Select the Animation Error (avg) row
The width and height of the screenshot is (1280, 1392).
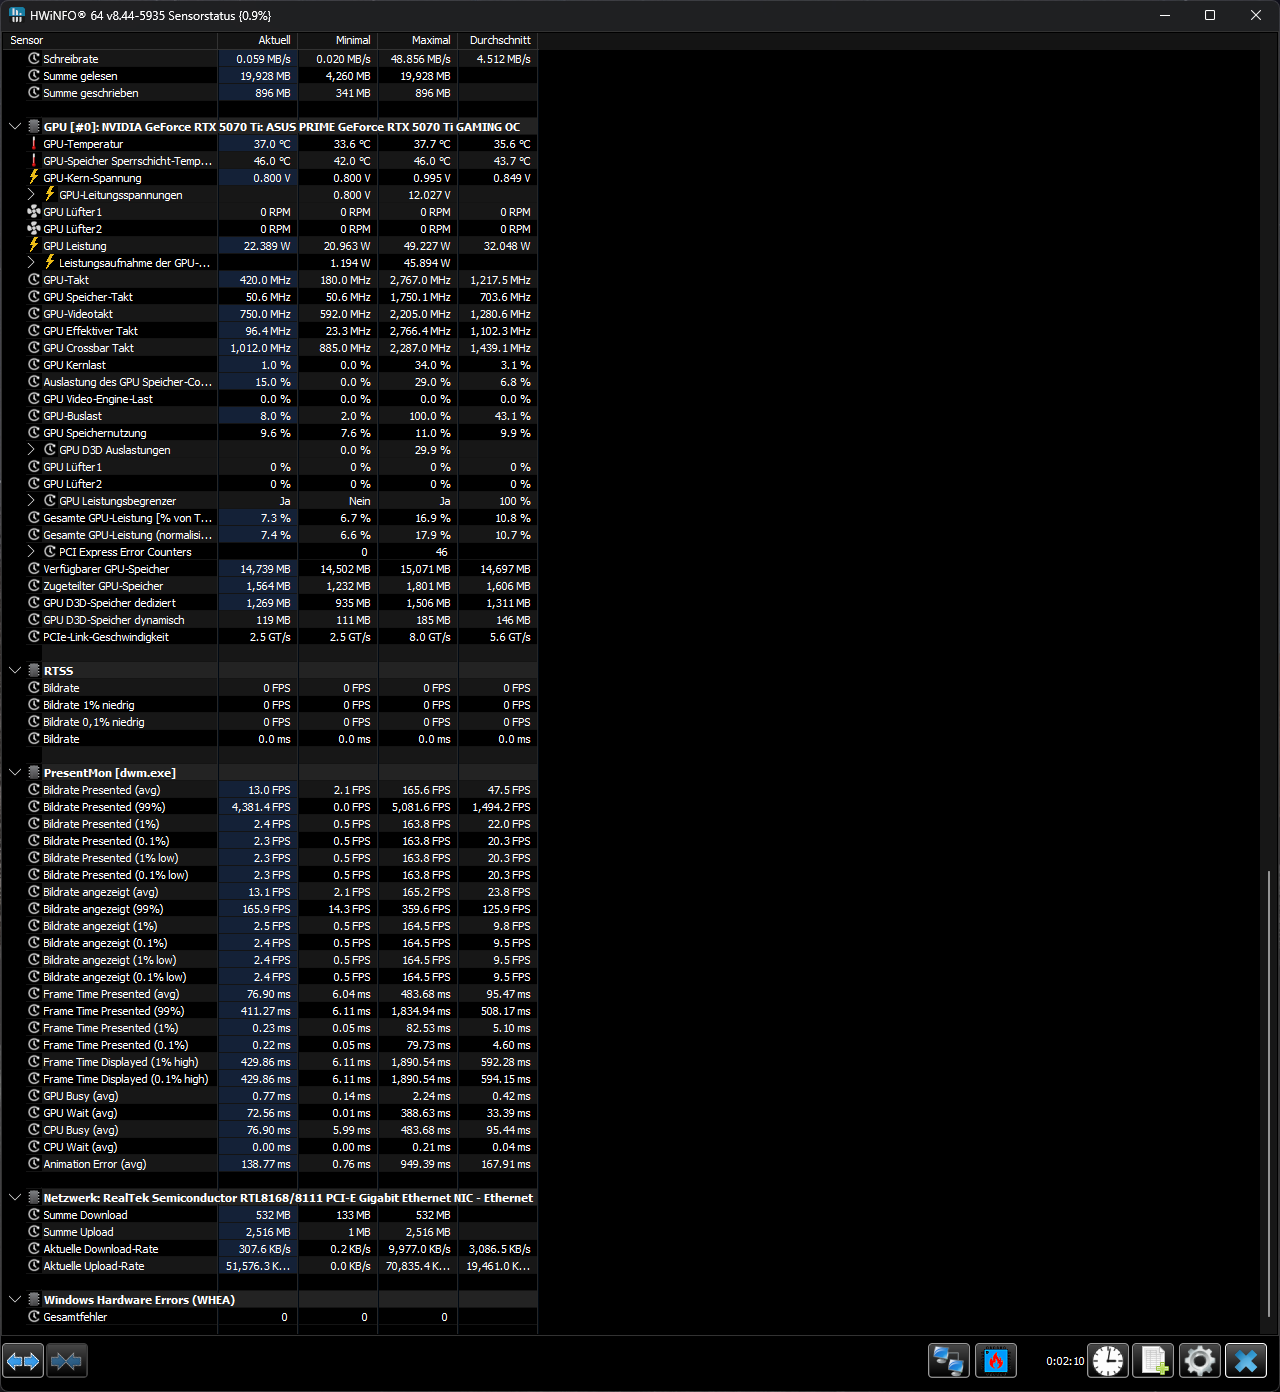coord(269,1164)
